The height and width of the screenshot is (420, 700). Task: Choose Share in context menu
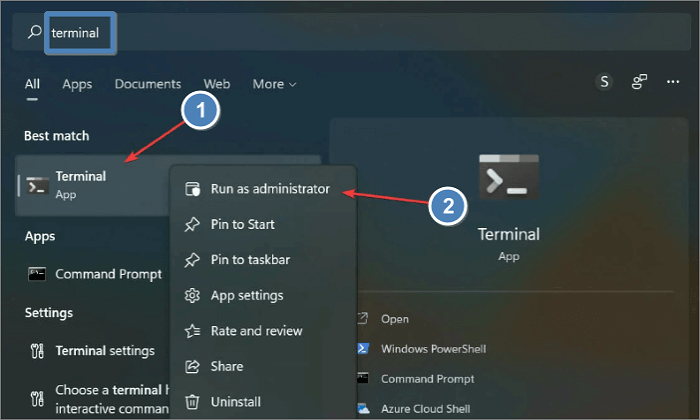[263, 366]
